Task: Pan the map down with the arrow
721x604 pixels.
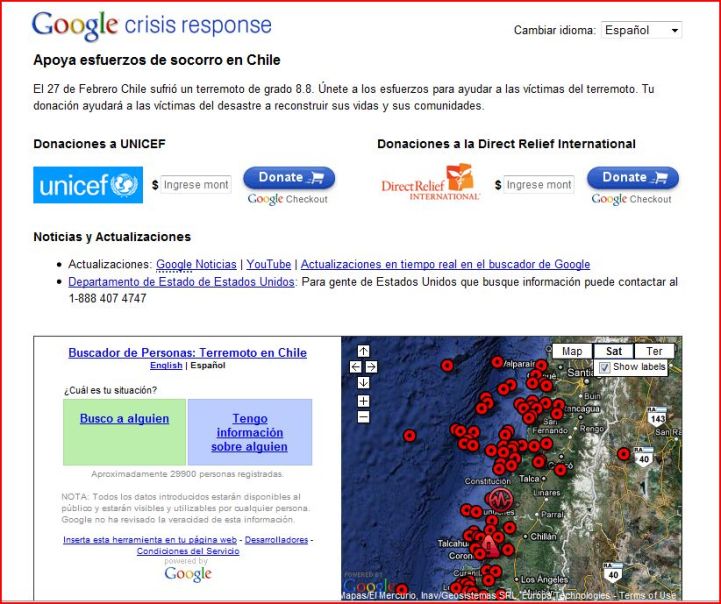Action: [363, 383]
